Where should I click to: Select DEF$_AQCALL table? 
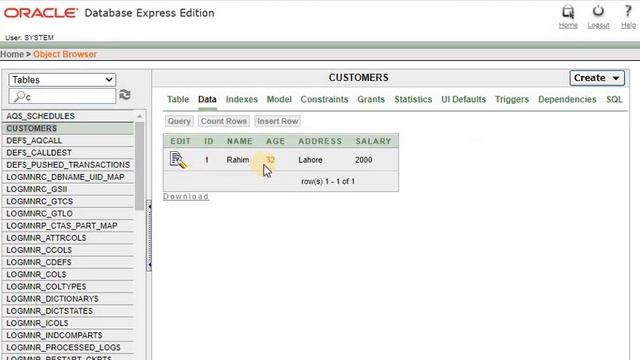point(68,140)
